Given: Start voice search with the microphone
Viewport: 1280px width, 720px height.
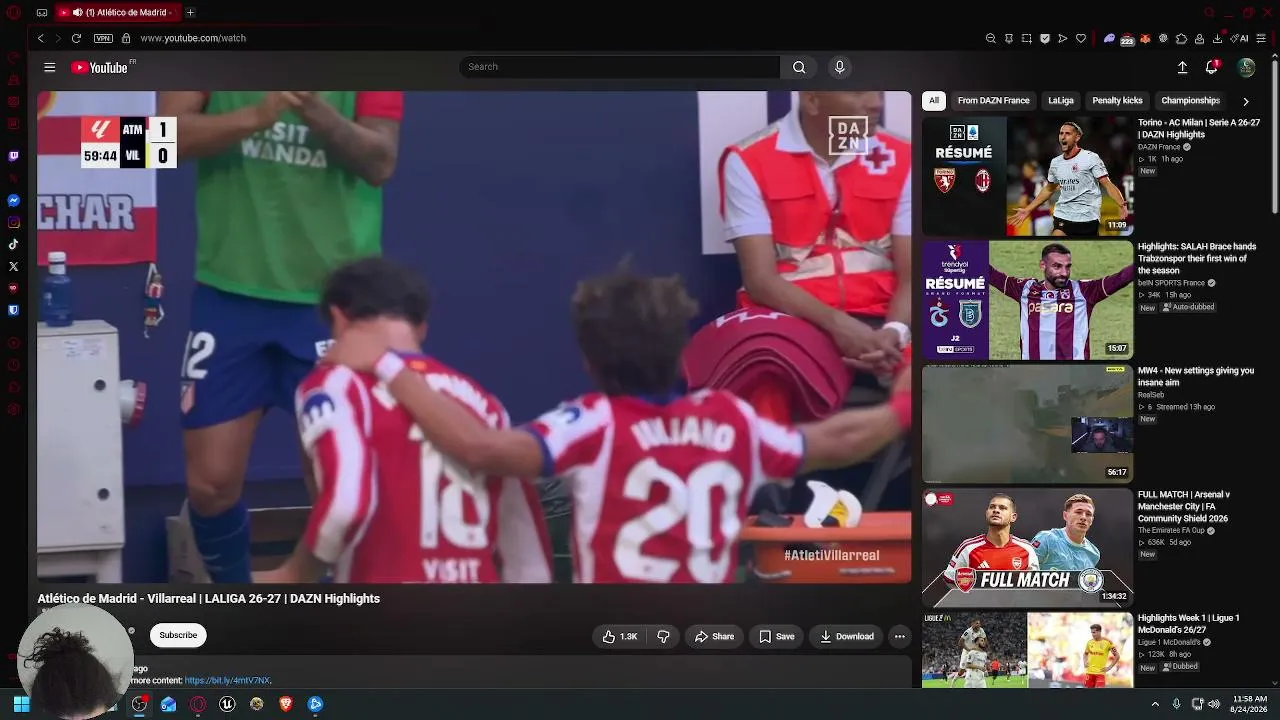Looking at the screenshot, I should (839, 67).
